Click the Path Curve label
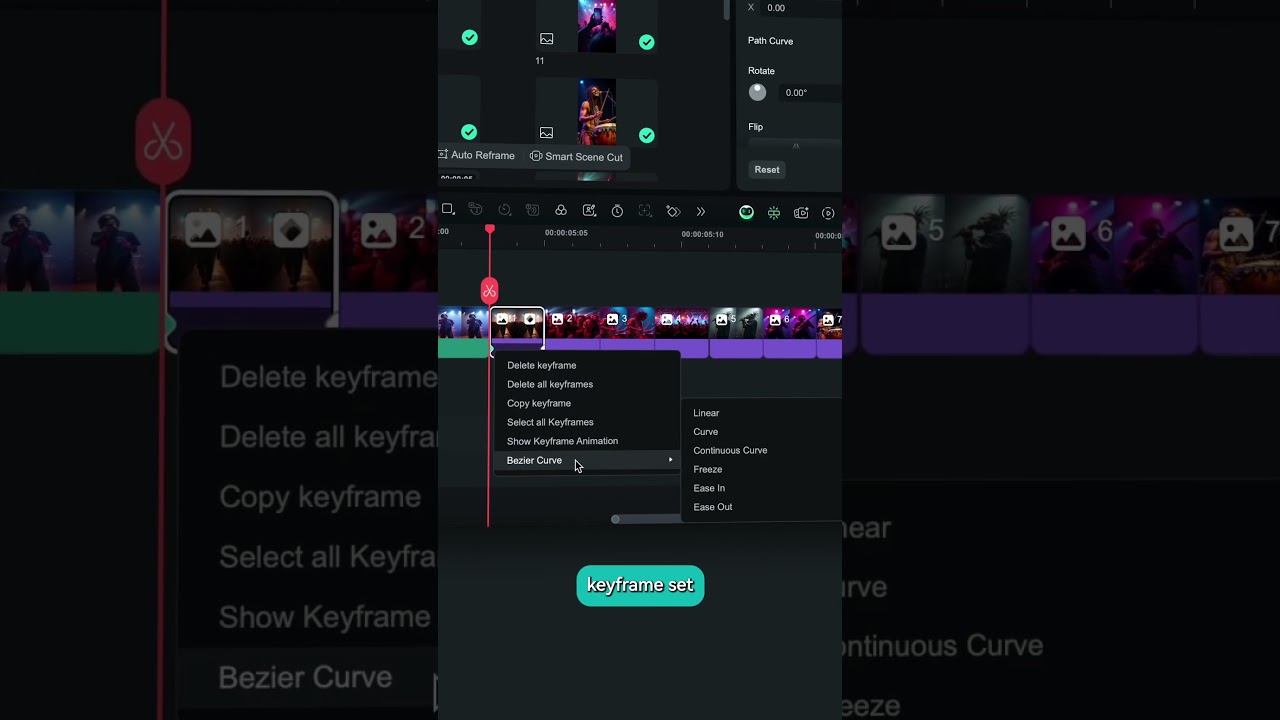Image resolution: width=1280 pixels, height=720 pixels. click(770, 41)
